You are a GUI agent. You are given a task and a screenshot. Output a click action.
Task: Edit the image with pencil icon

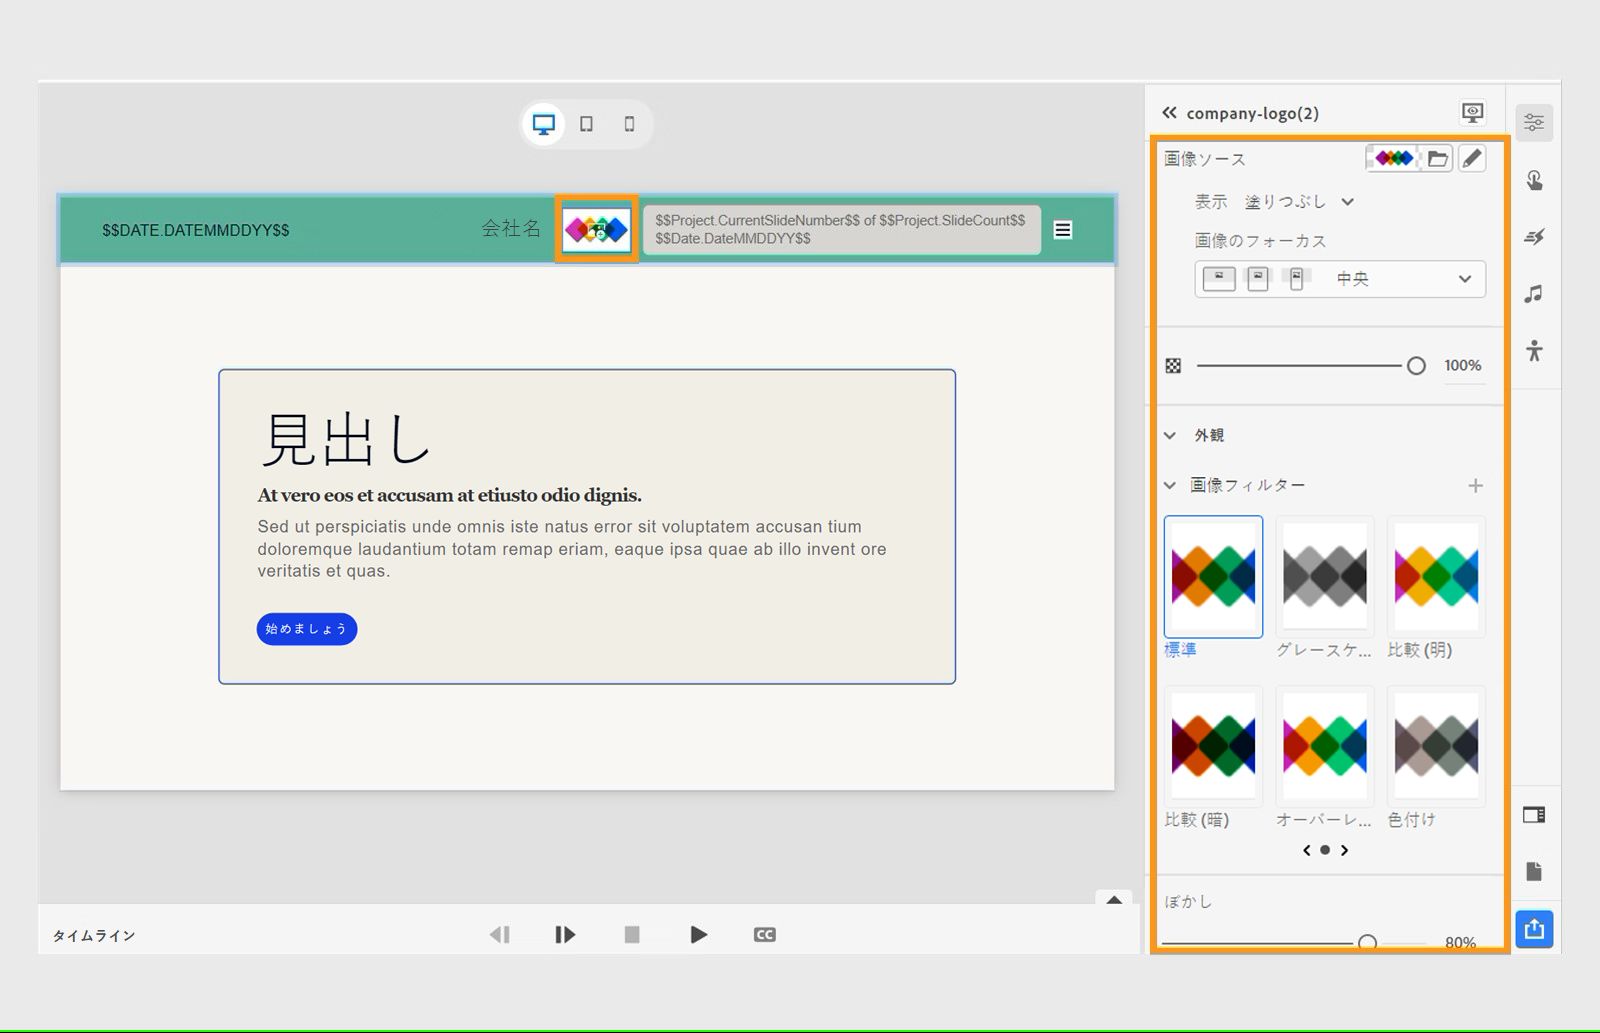click(x=1472, y=158)
